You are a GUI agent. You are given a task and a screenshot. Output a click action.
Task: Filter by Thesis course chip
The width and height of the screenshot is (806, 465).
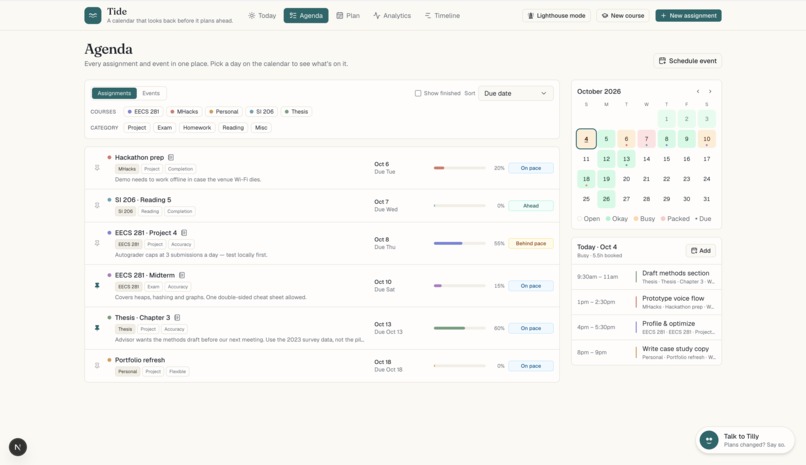296,111
